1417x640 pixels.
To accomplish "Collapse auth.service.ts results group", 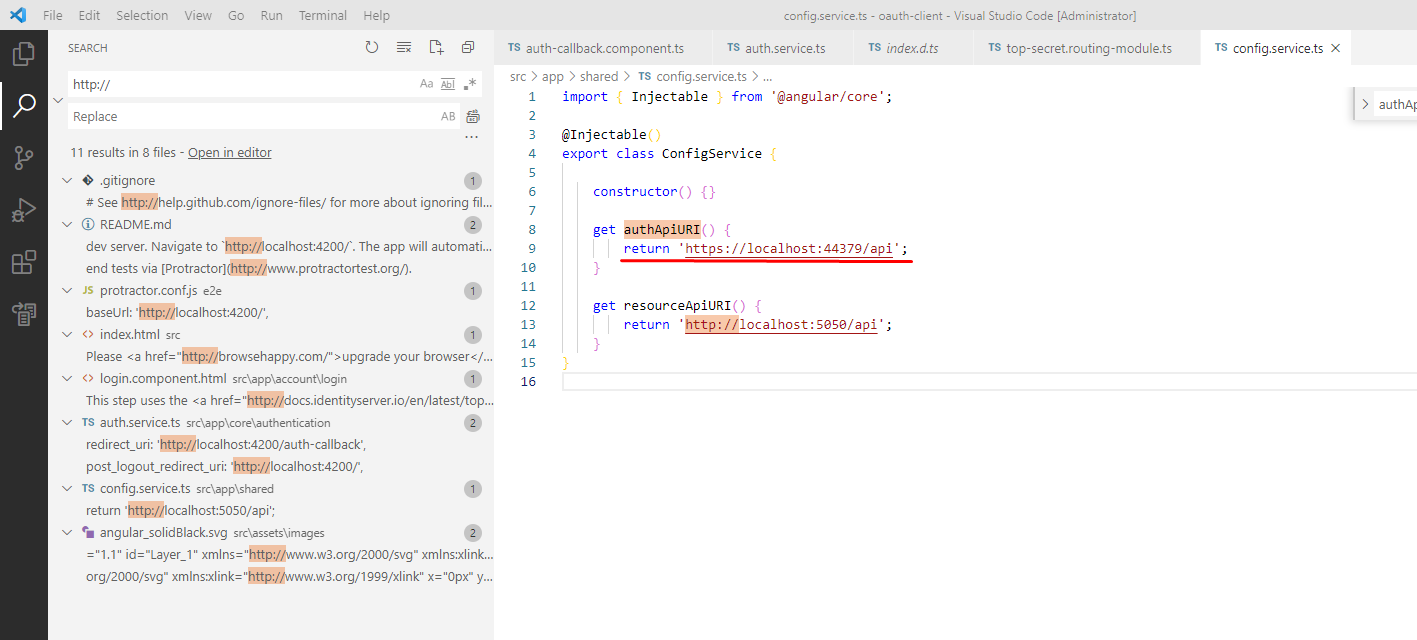I will tap(67, 423).
